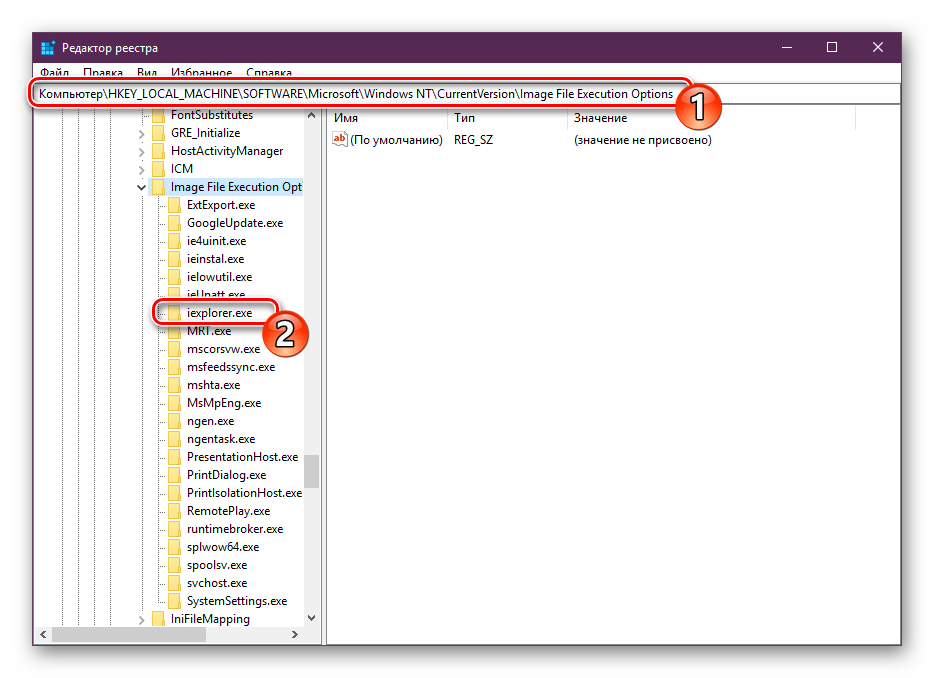Select the ngentask.exe key
The image size is (934, 678).
[x=221, y=438]
